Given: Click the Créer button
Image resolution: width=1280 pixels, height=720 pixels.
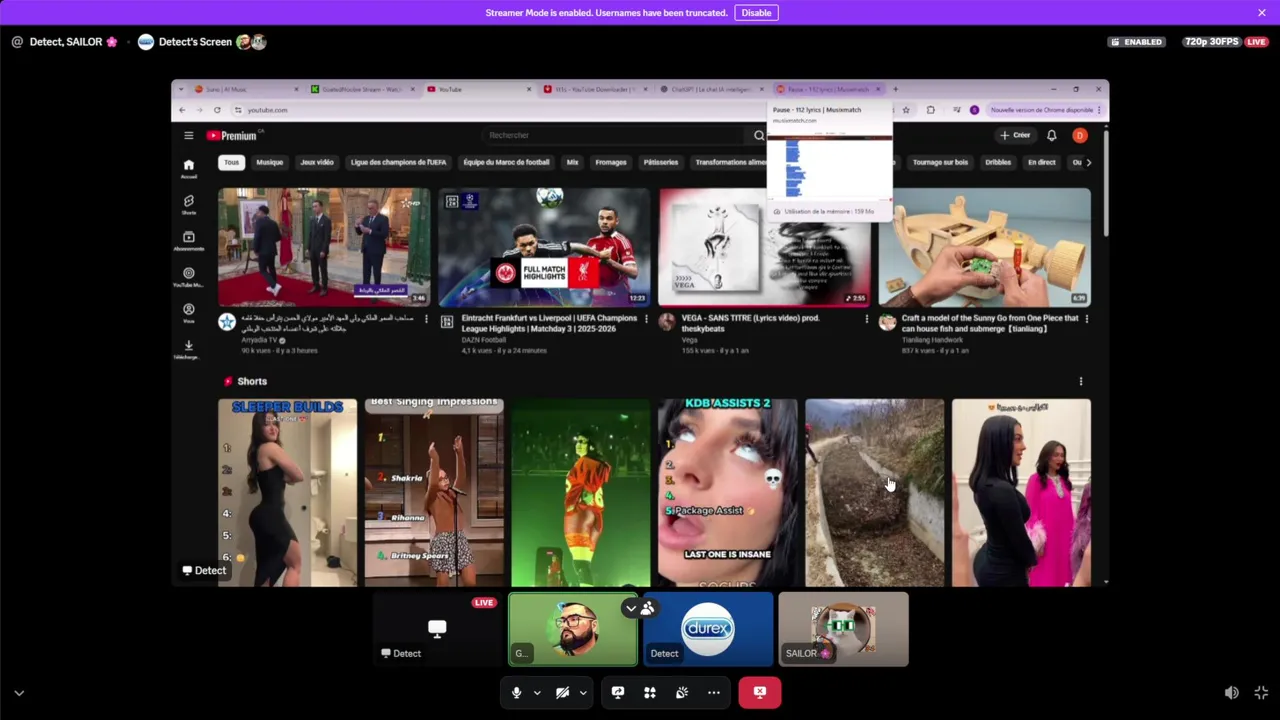Looking at the screenshot, I should click(x=1014, y=135).
